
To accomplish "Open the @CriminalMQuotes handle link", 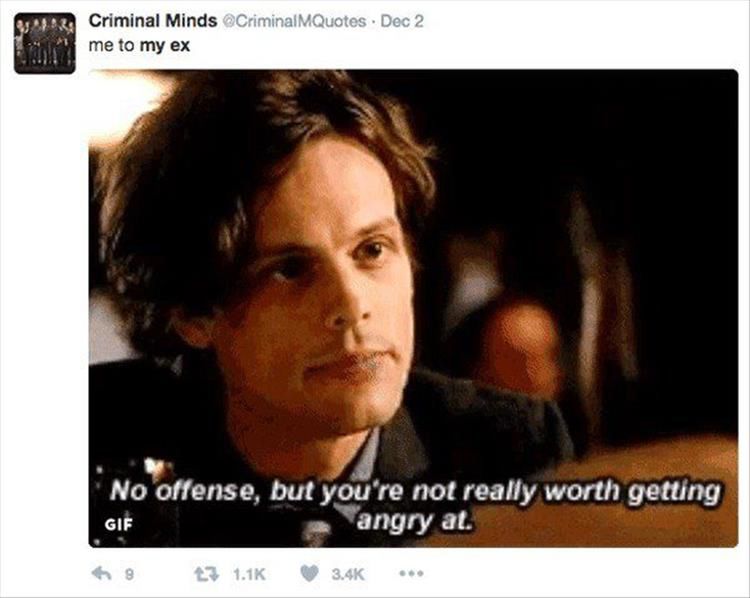I will (x=293, y=22).
